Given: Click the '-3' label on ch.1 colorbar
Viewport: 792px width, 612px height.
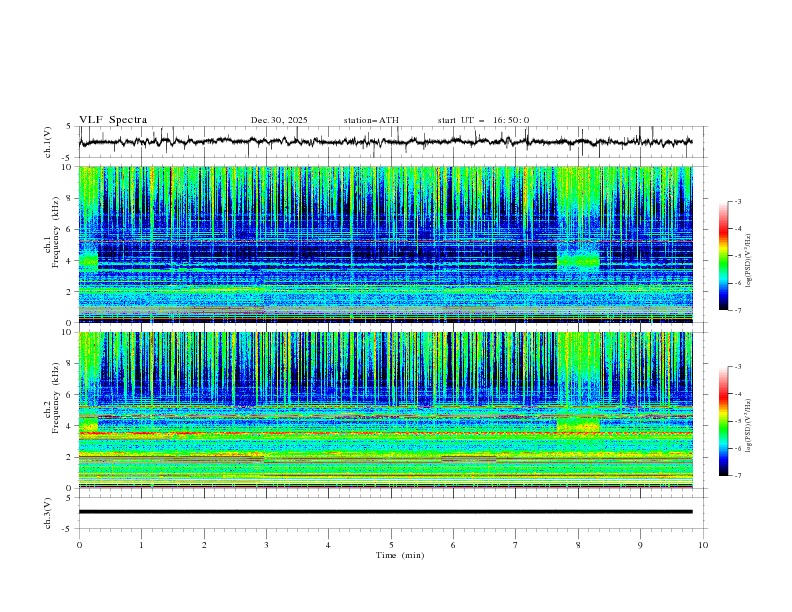Looking at the screenshot, I should (x=737, y=201).
